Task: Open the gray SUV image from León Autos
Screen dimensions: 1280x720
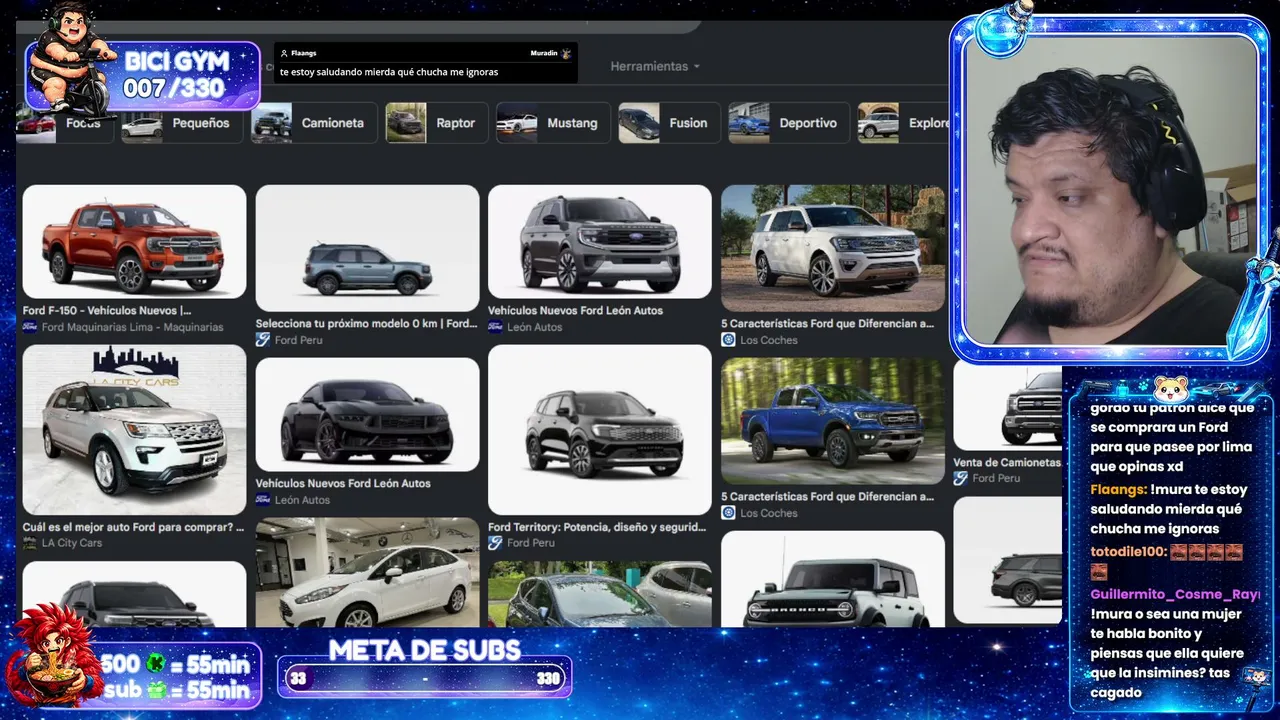Action: click(600, 241)
